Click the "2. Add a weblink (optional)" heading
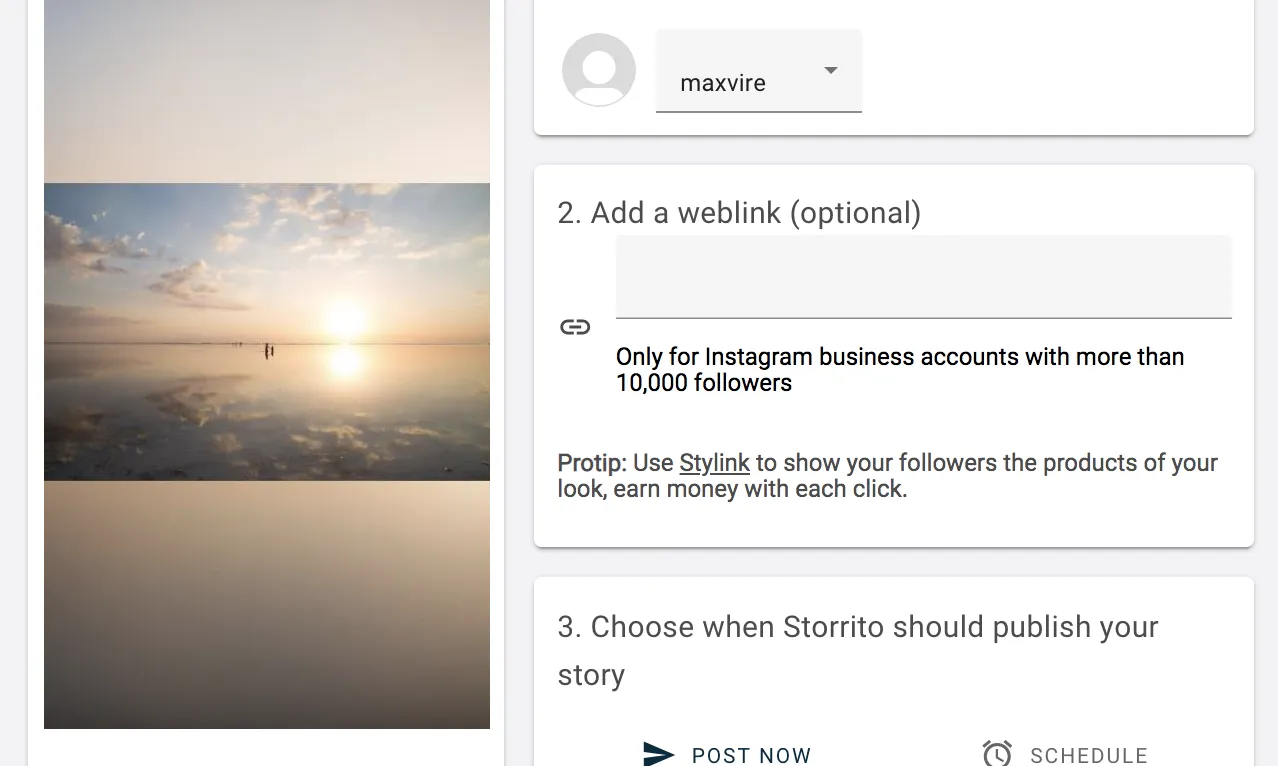Screen dimensions: 1278x766 click(739, 213)
